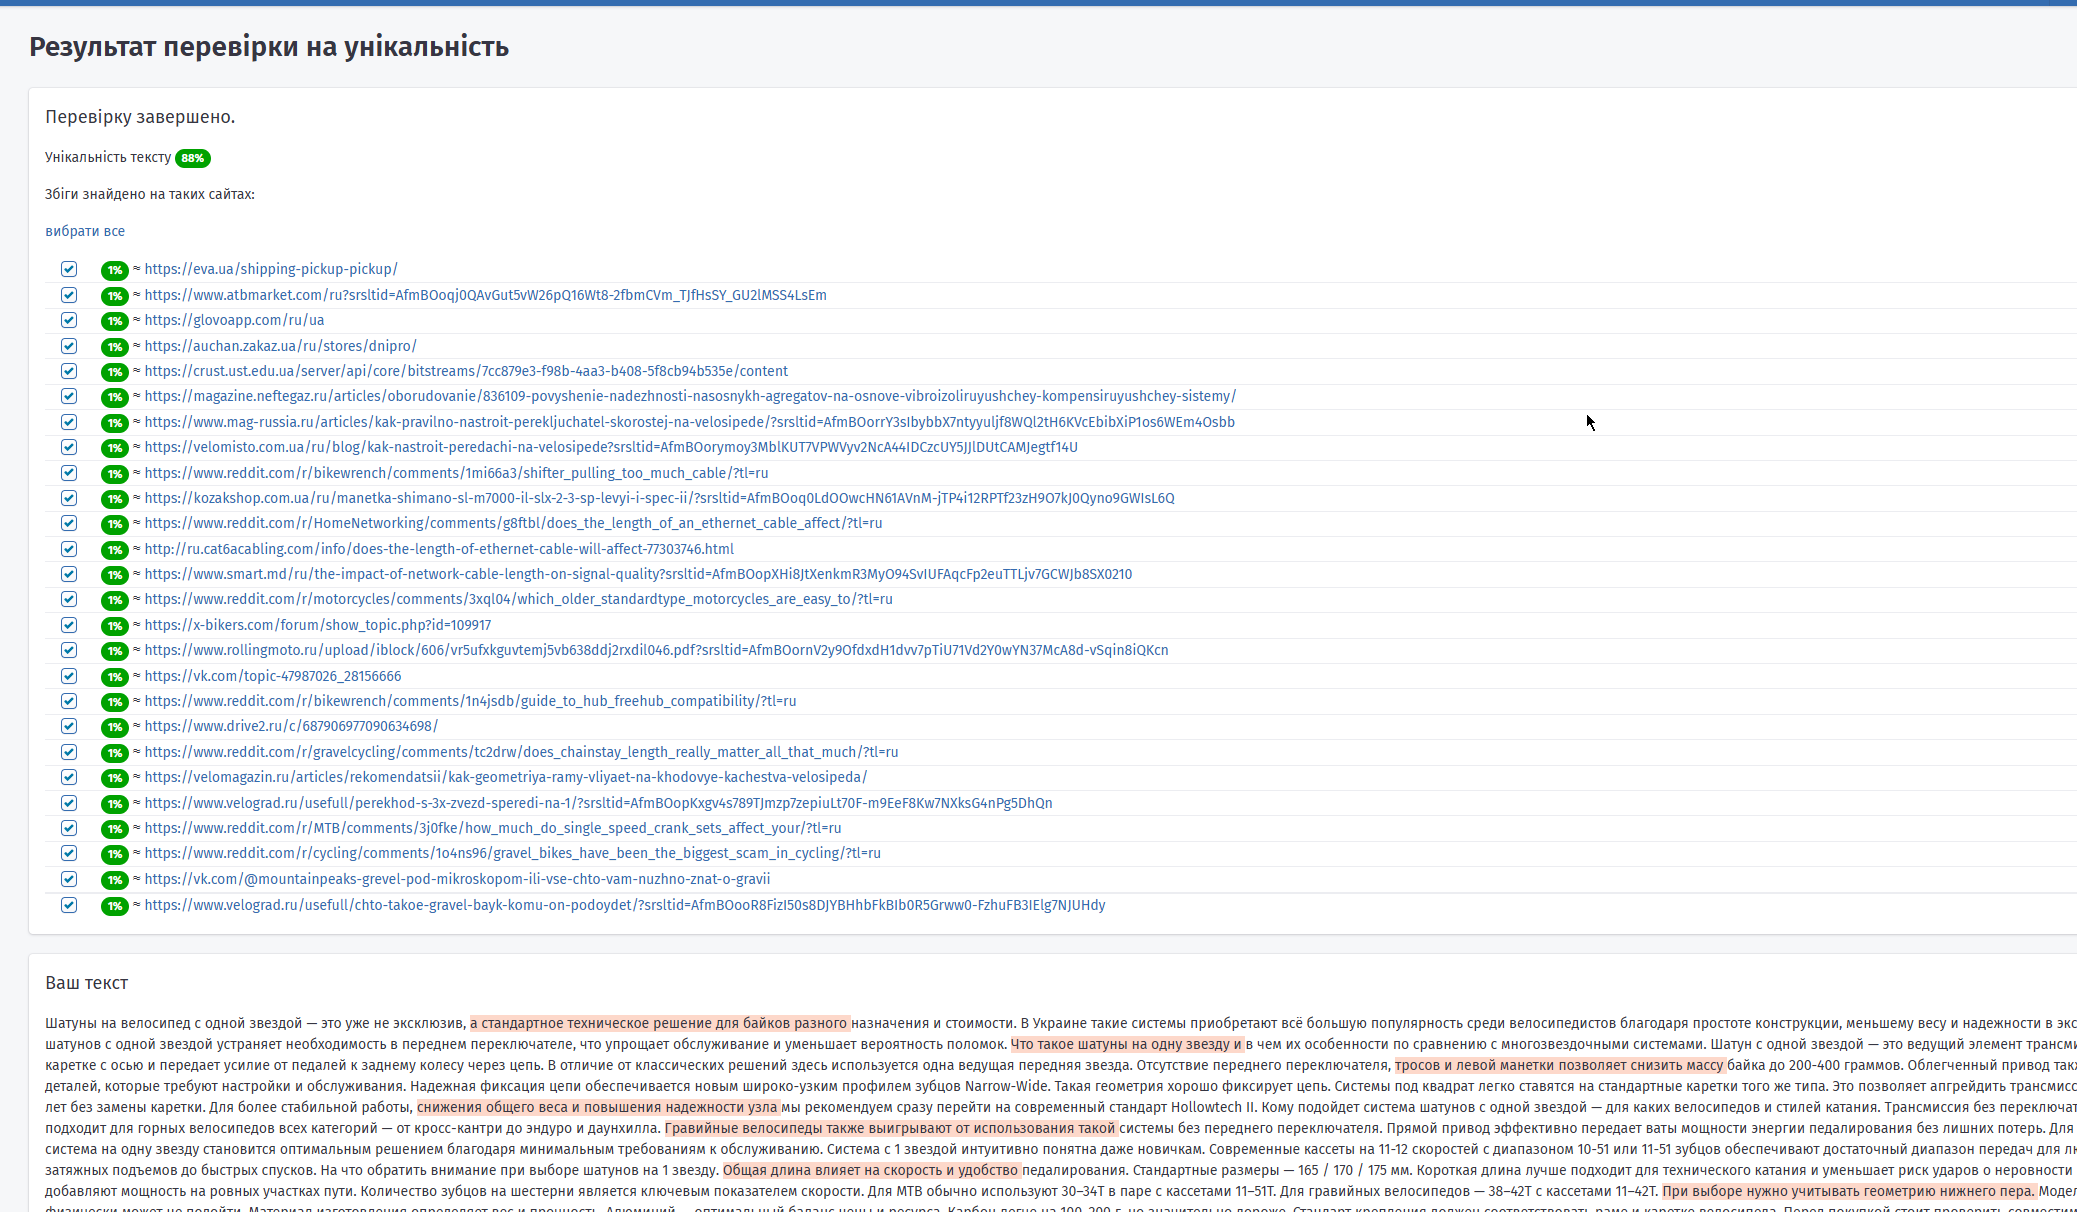Click 1% badge next to glovoapp.com link

(114, 321)
